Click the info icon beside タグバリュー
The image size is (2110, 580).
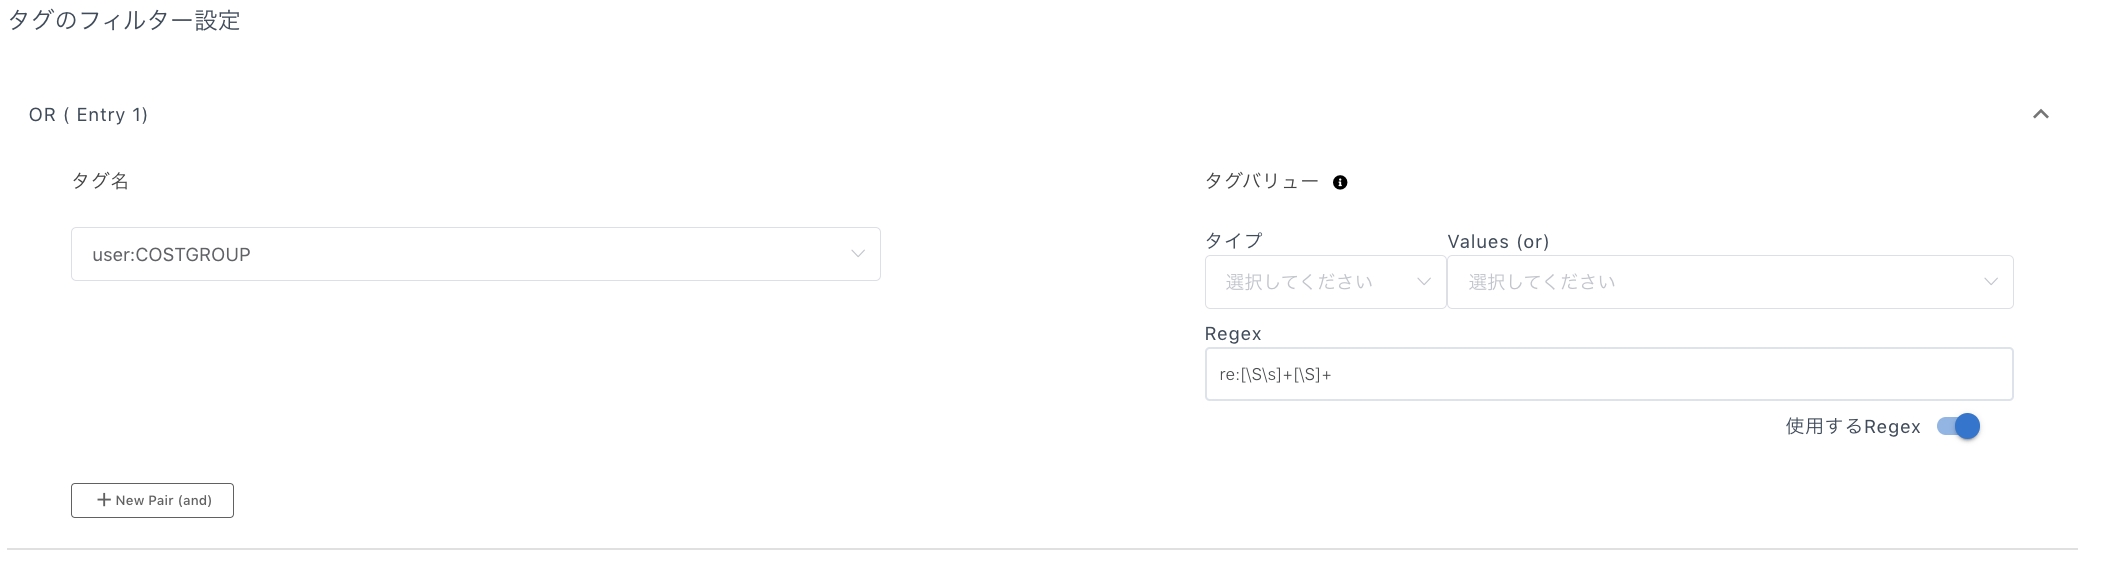point(1340,182)
